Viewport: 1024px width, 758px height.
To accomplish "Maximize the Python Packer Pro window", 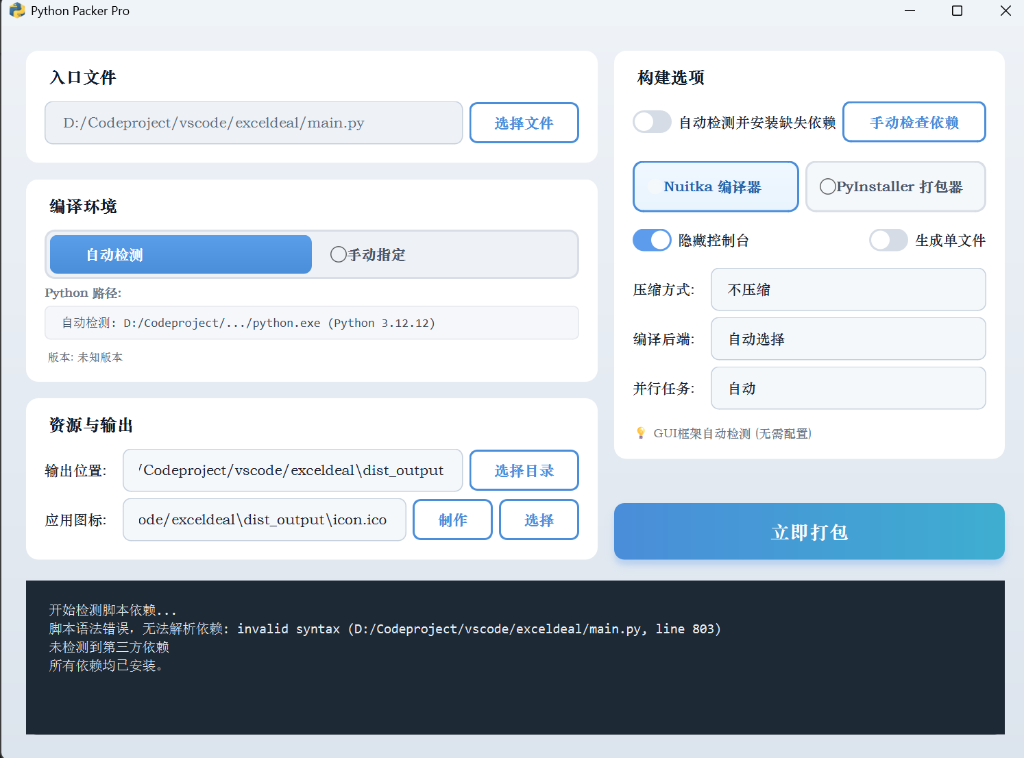I will point(957,10).
